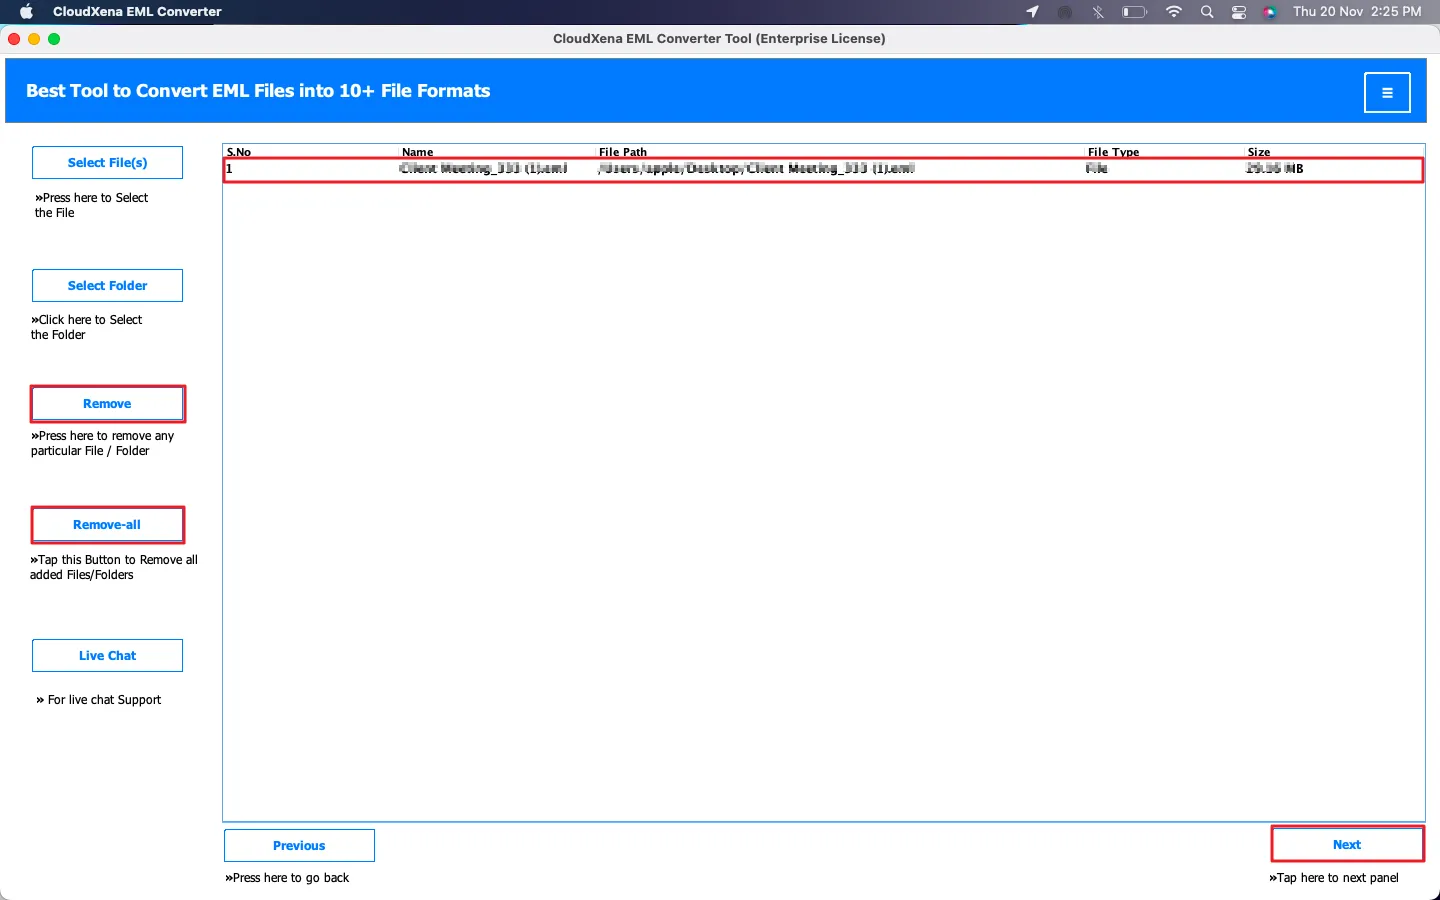Viewport: 1440px width, 900px height.
Task: Open Spotlight search in menu bar
Action: click(1207, 12)
